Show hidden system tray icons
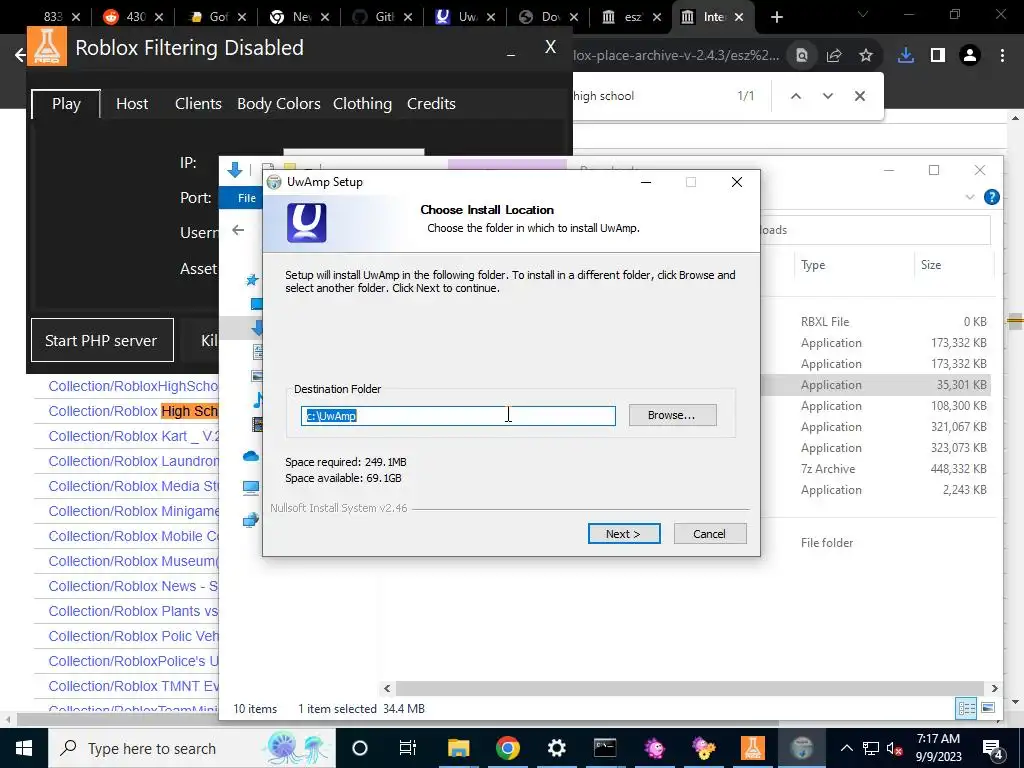The height and width of the screenshot is (768, 1024). [846, 748]
